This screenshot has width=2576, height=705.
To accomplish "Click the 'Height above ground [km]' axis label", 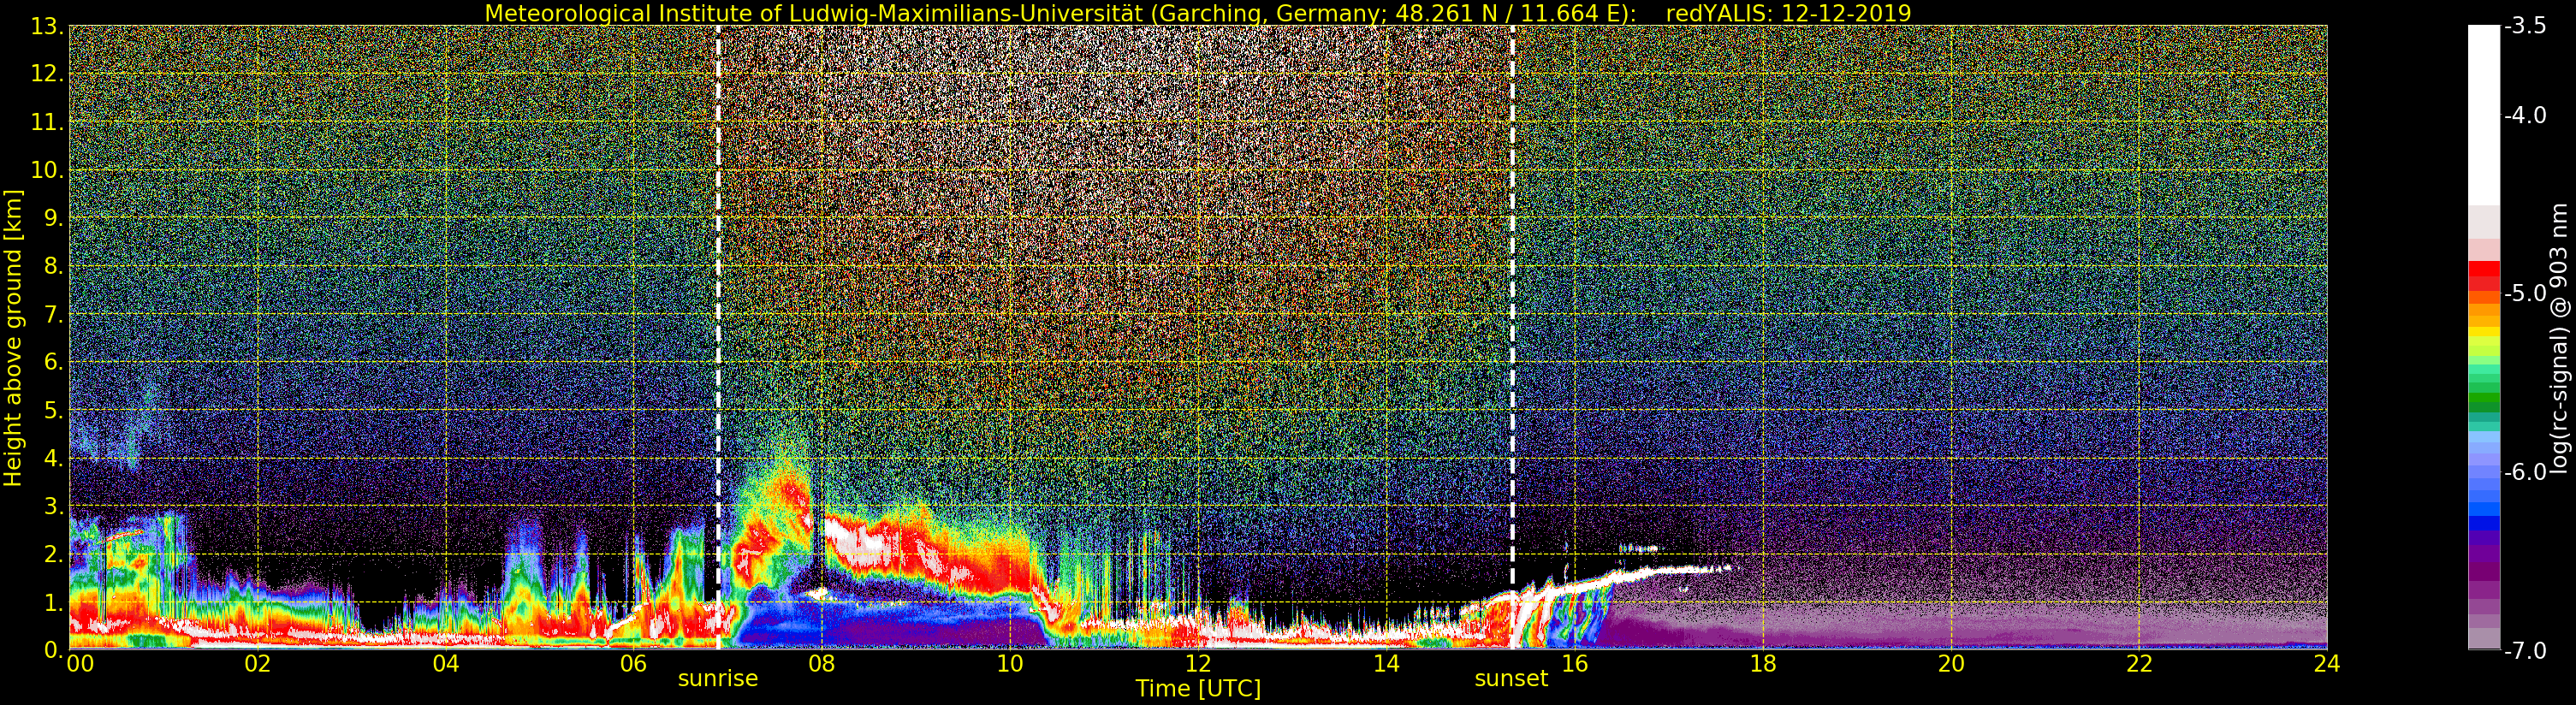I will [13, 337].
